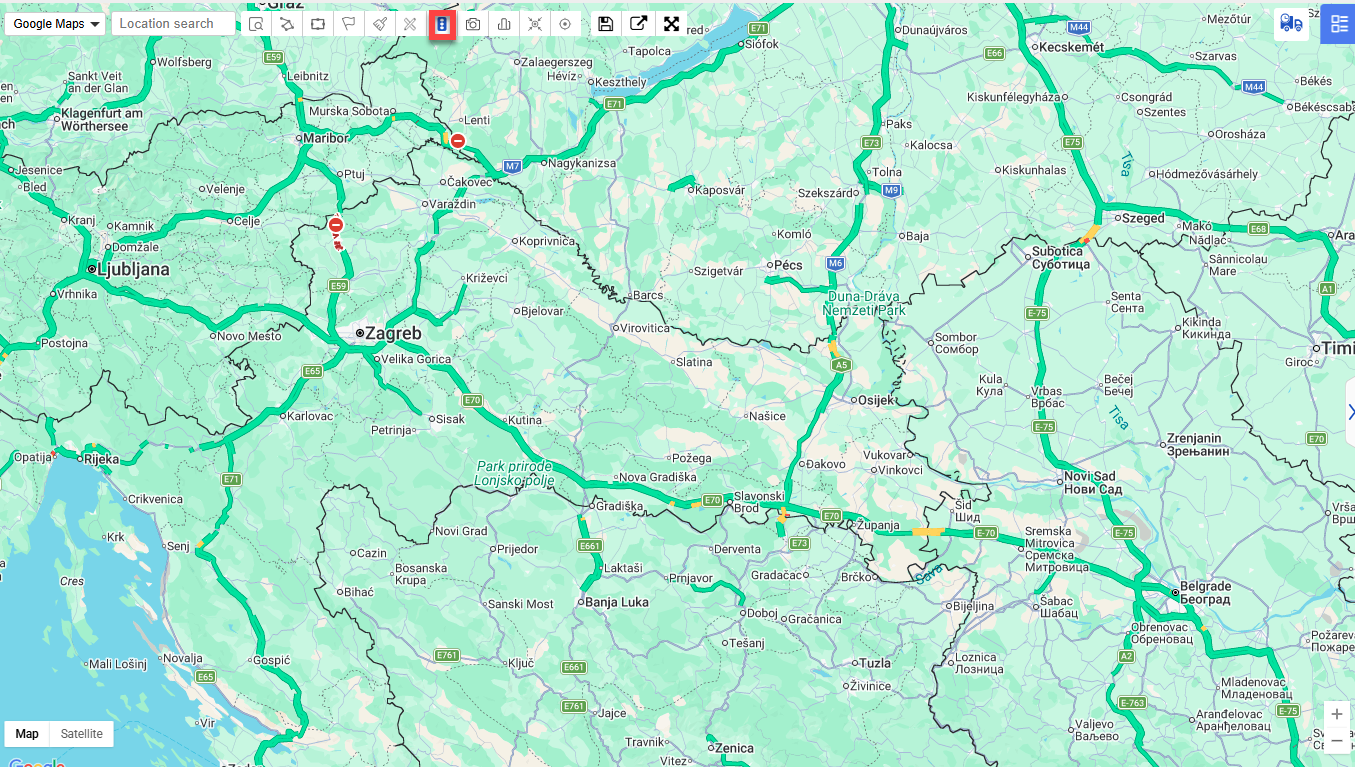The width and height of the screenshot is (1355, 767).
Task: Click the save floppy disk icon
Action: [605, 24]
